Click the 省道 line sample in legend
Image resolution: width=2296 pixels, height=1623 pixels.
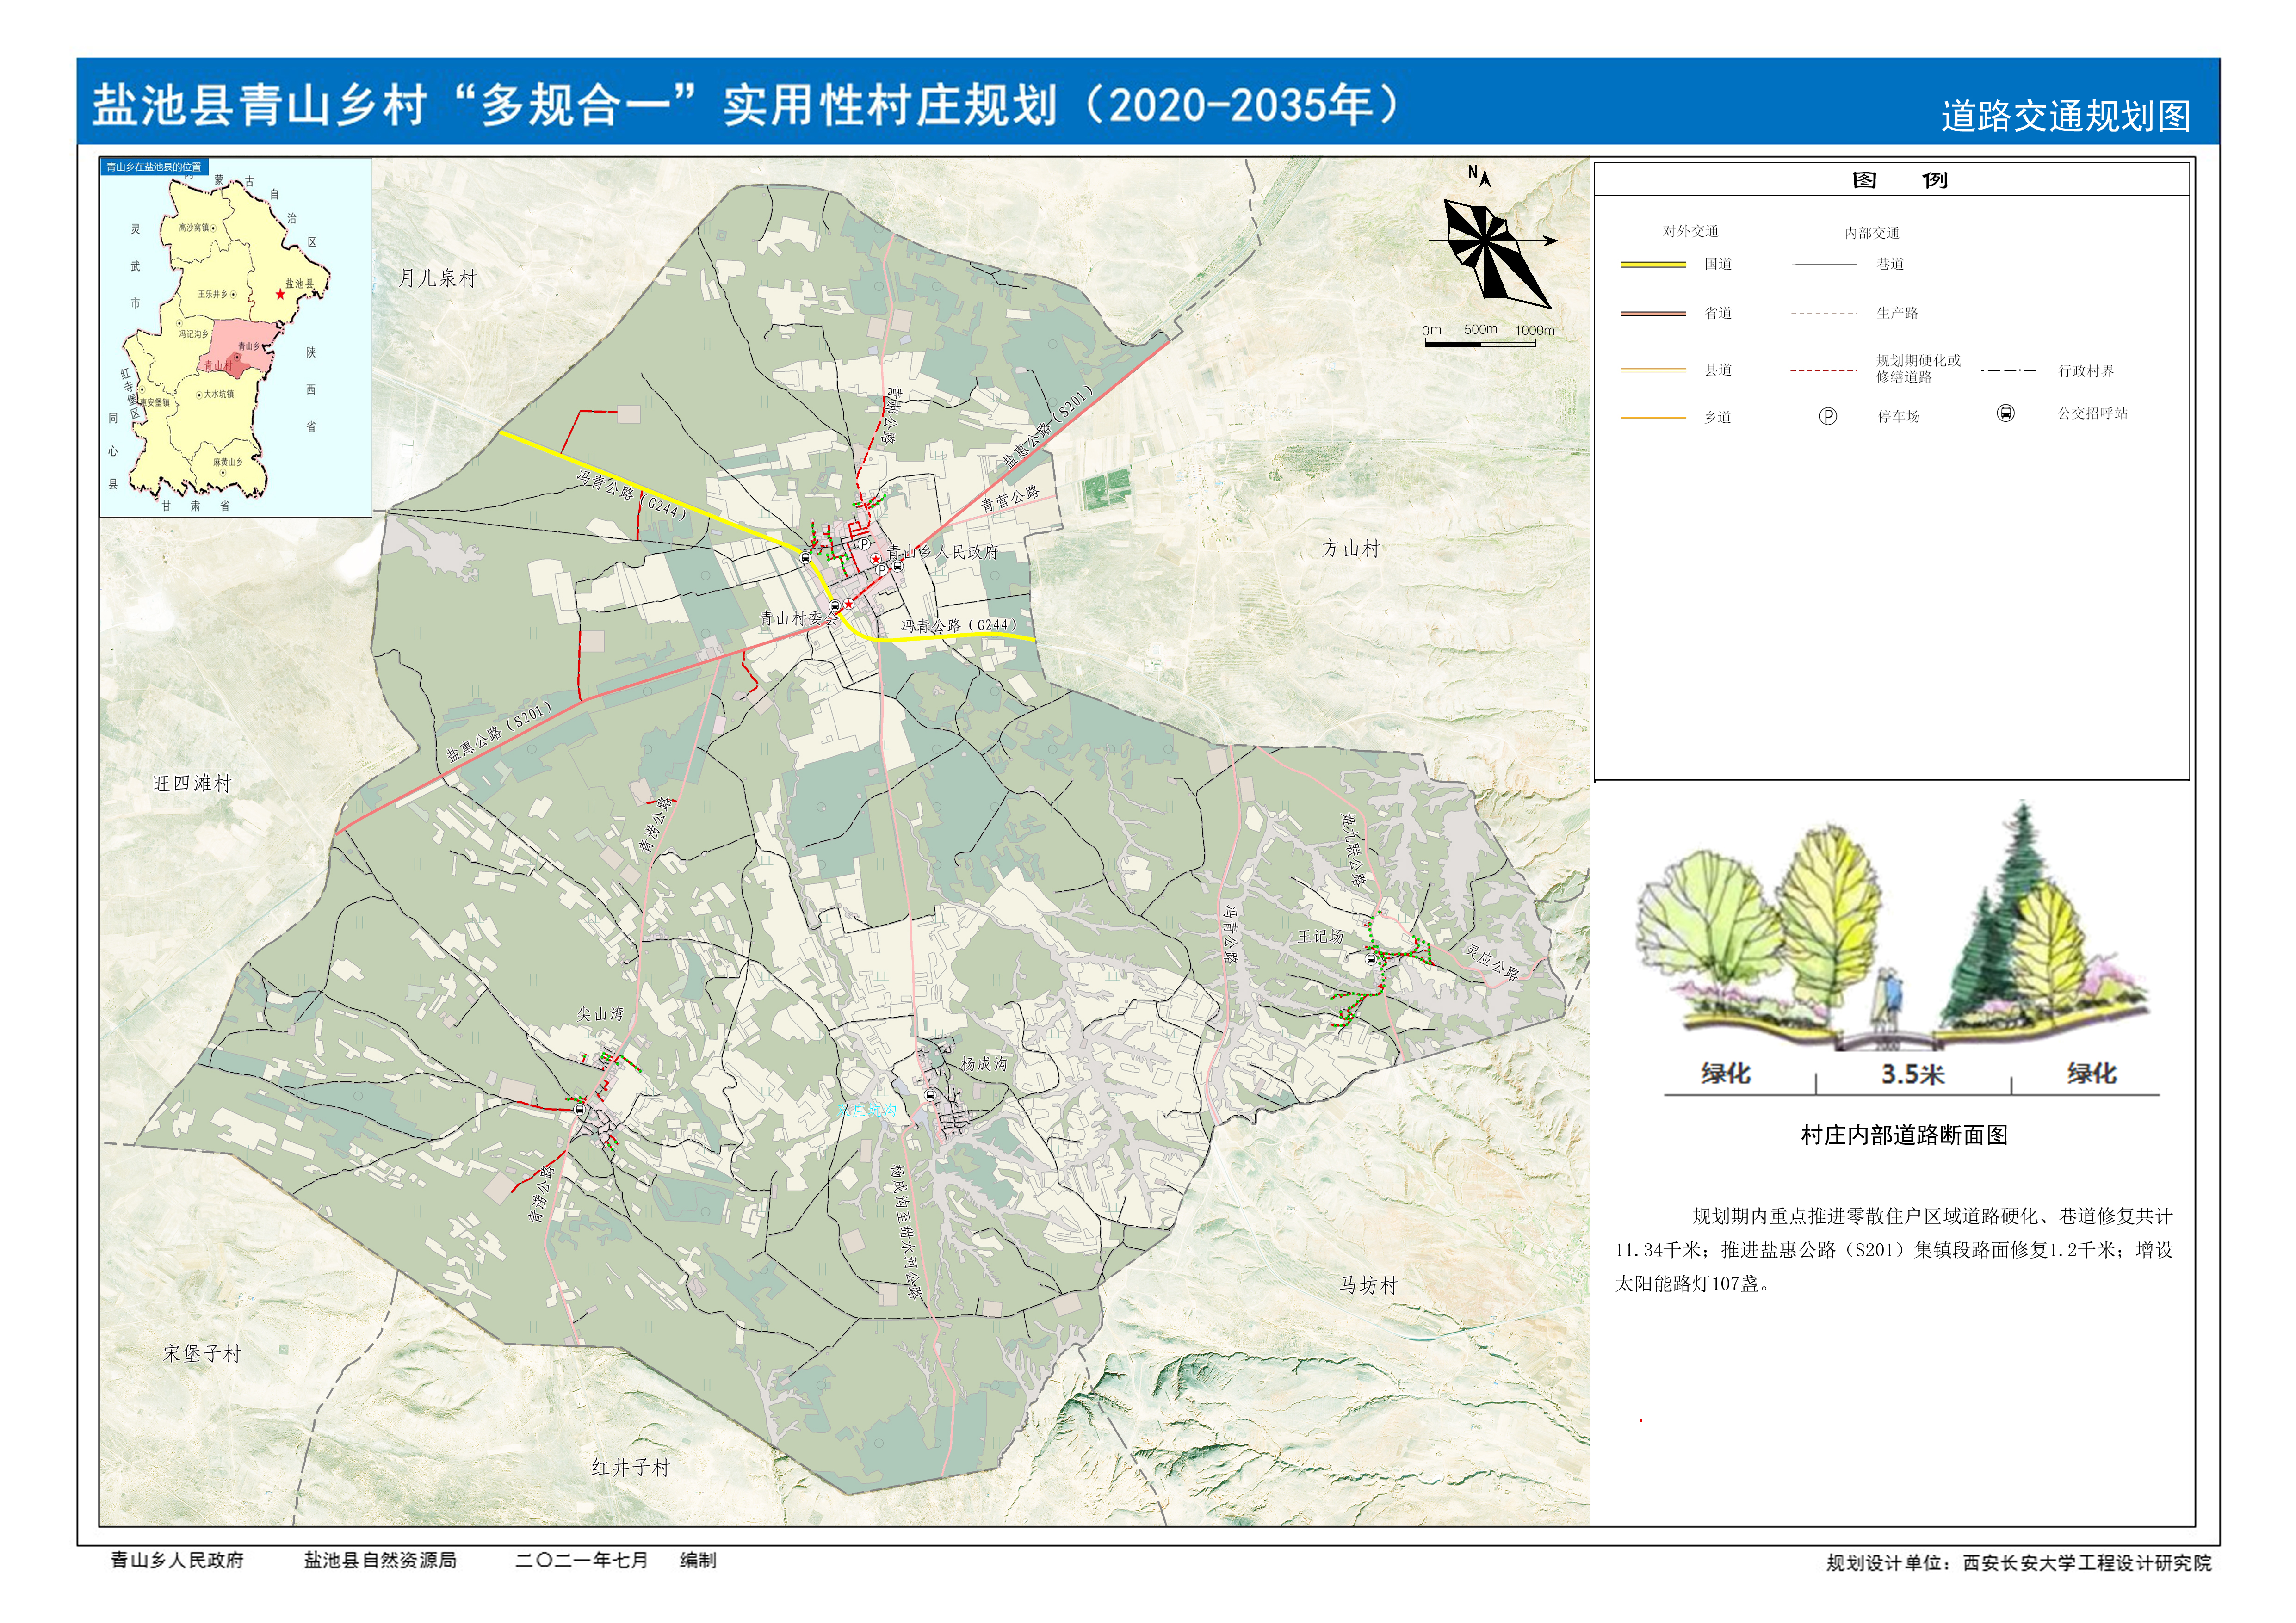[x=1652, y=313]
